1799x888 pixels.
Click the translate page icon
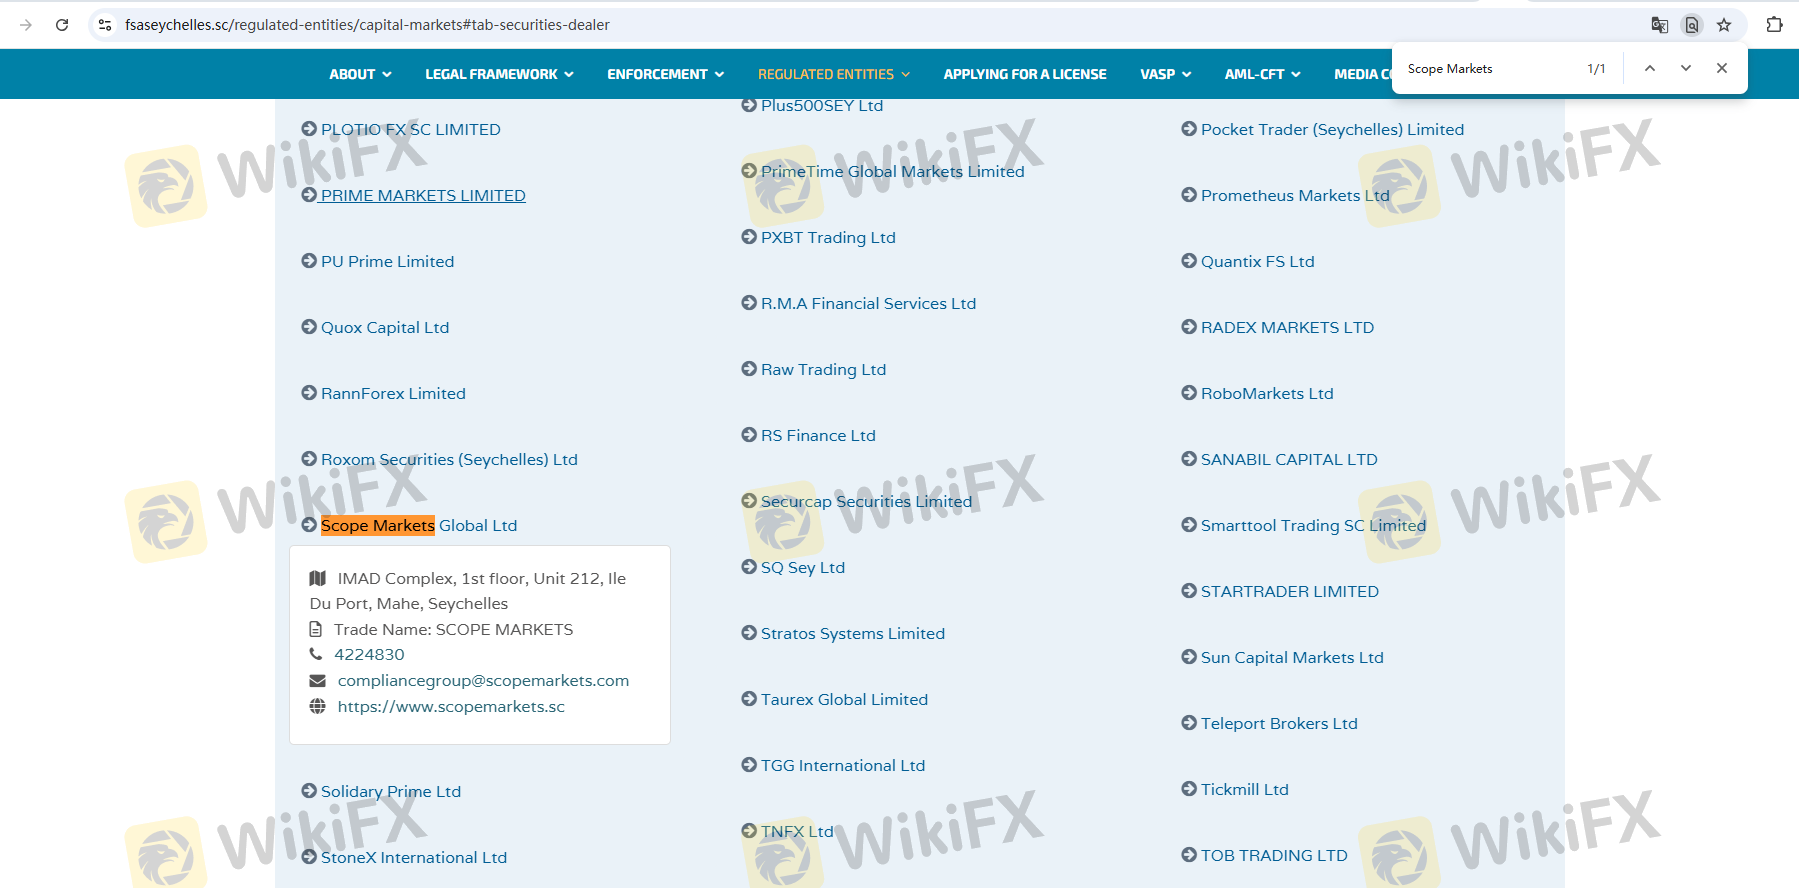tap(1659, 25)
